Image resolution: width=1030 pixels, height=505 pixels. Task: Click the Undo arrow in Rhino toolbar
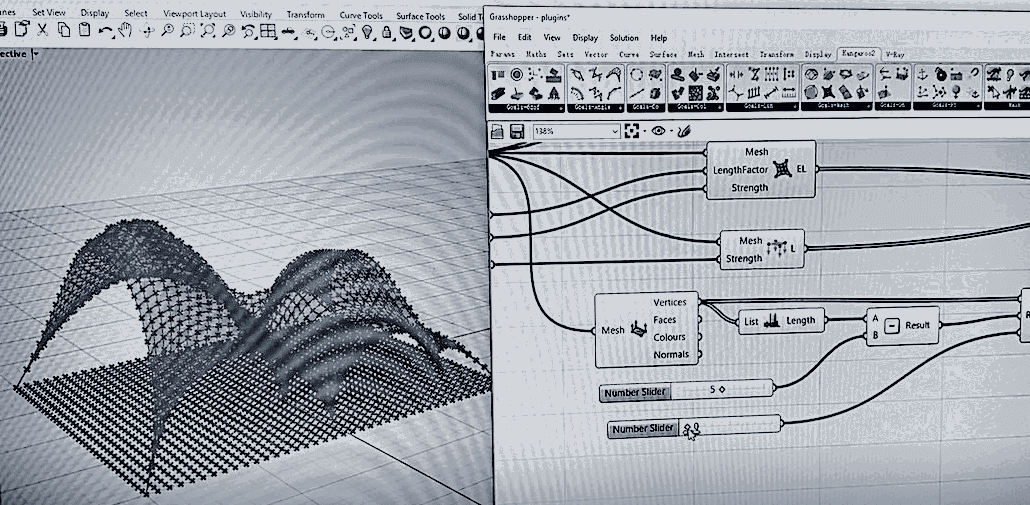point(104,30)
